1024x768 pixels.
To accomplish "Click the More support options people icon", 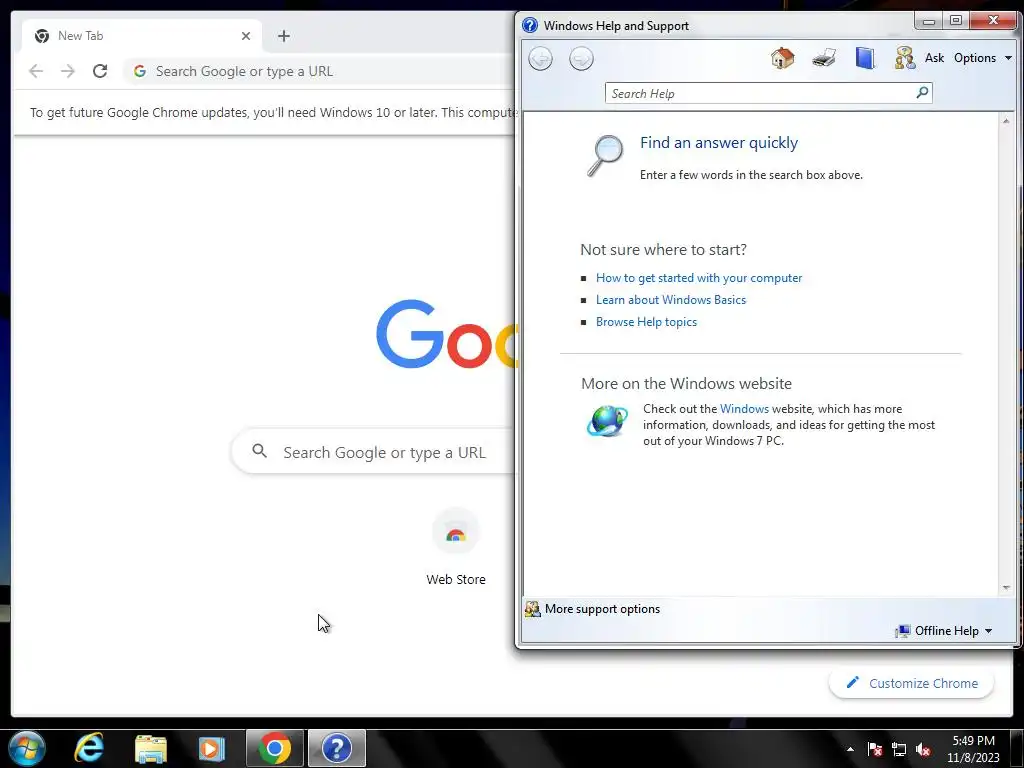I will click(x=532, y=609).
